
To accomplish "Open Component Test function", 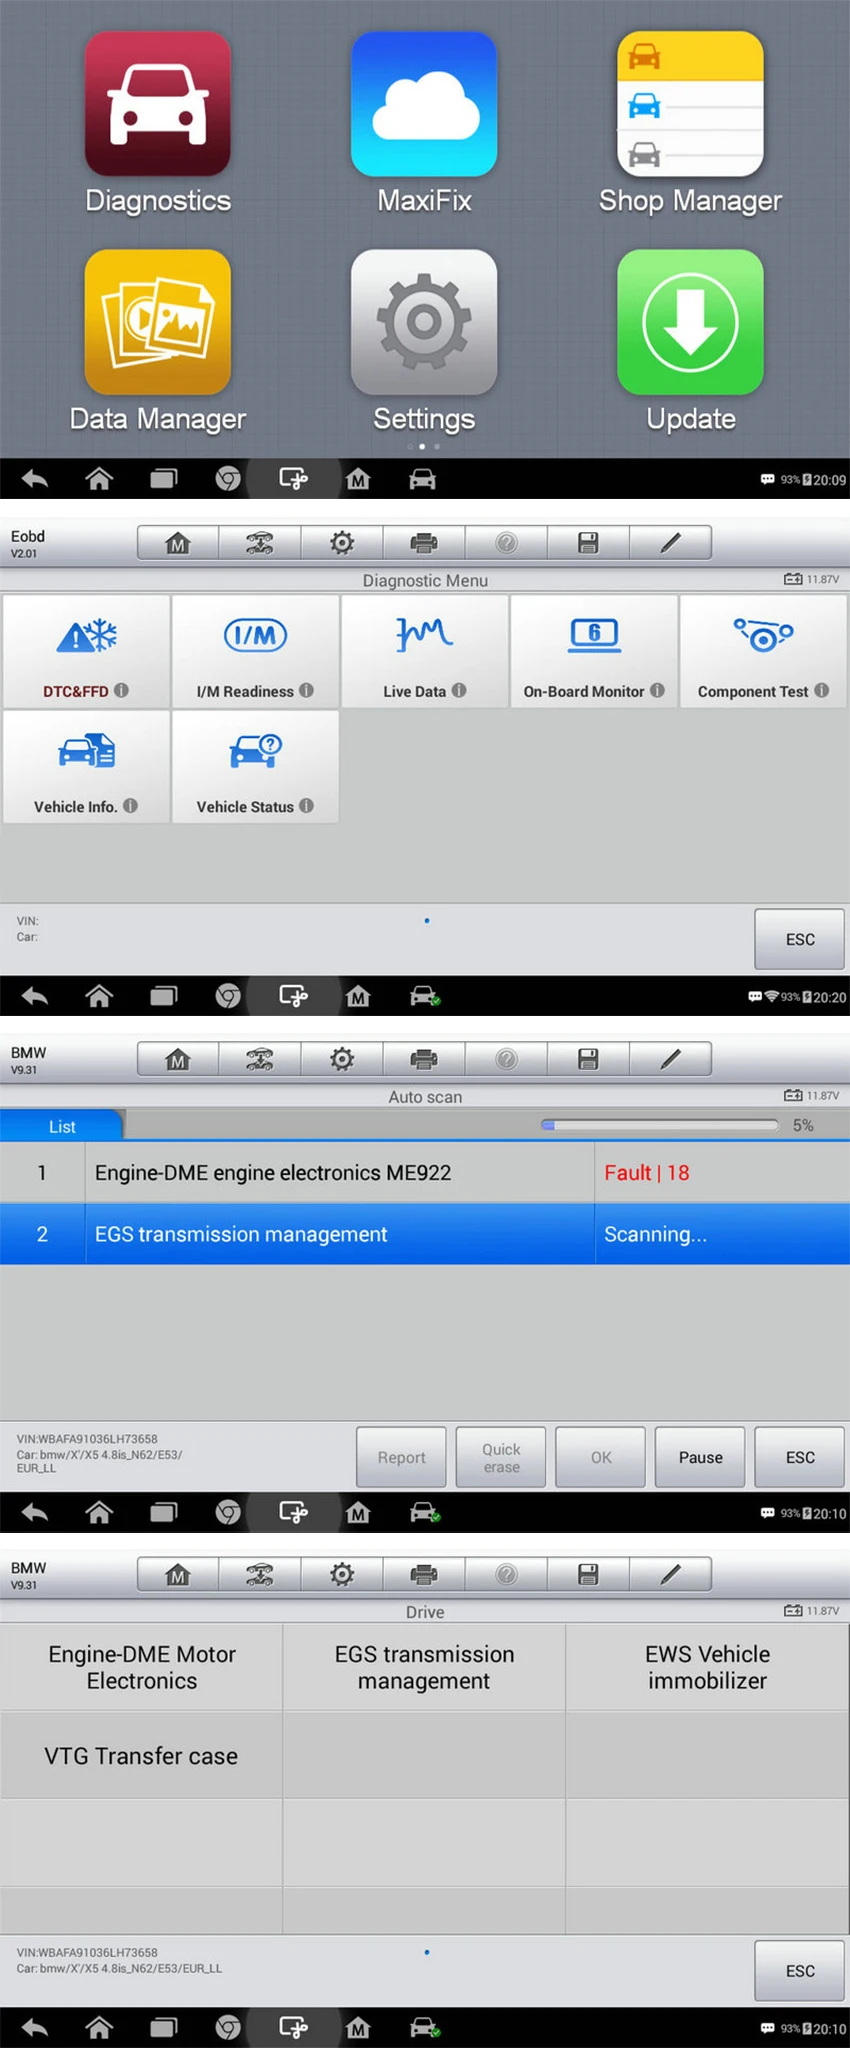I will [x=763, y=652].
